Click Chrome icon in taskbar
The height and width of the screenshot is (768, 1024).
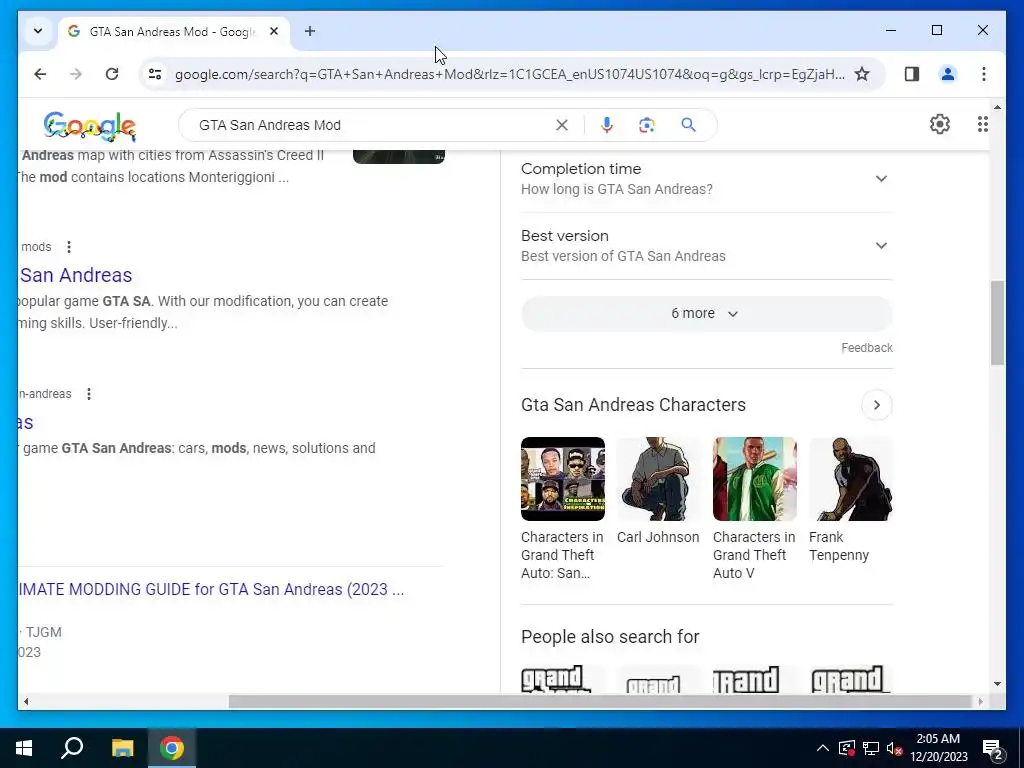(x=172, y=748)
